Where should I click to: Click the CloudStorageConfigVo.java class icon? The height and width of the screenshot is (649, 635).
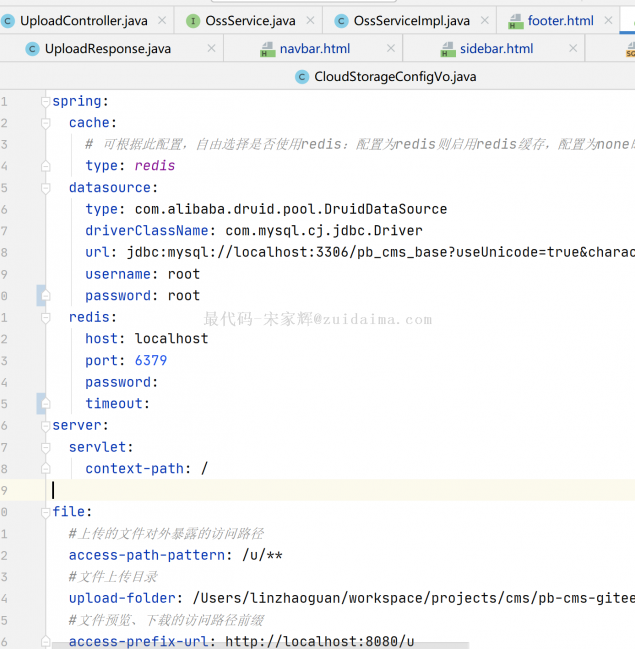302,77
